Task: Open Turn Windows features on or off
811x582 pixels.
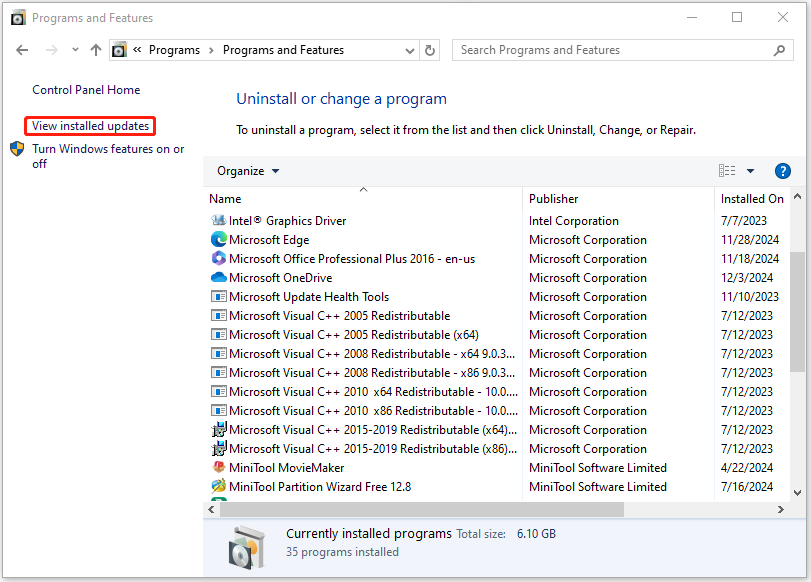Action: pyautogui.click(x=108, y=156)
